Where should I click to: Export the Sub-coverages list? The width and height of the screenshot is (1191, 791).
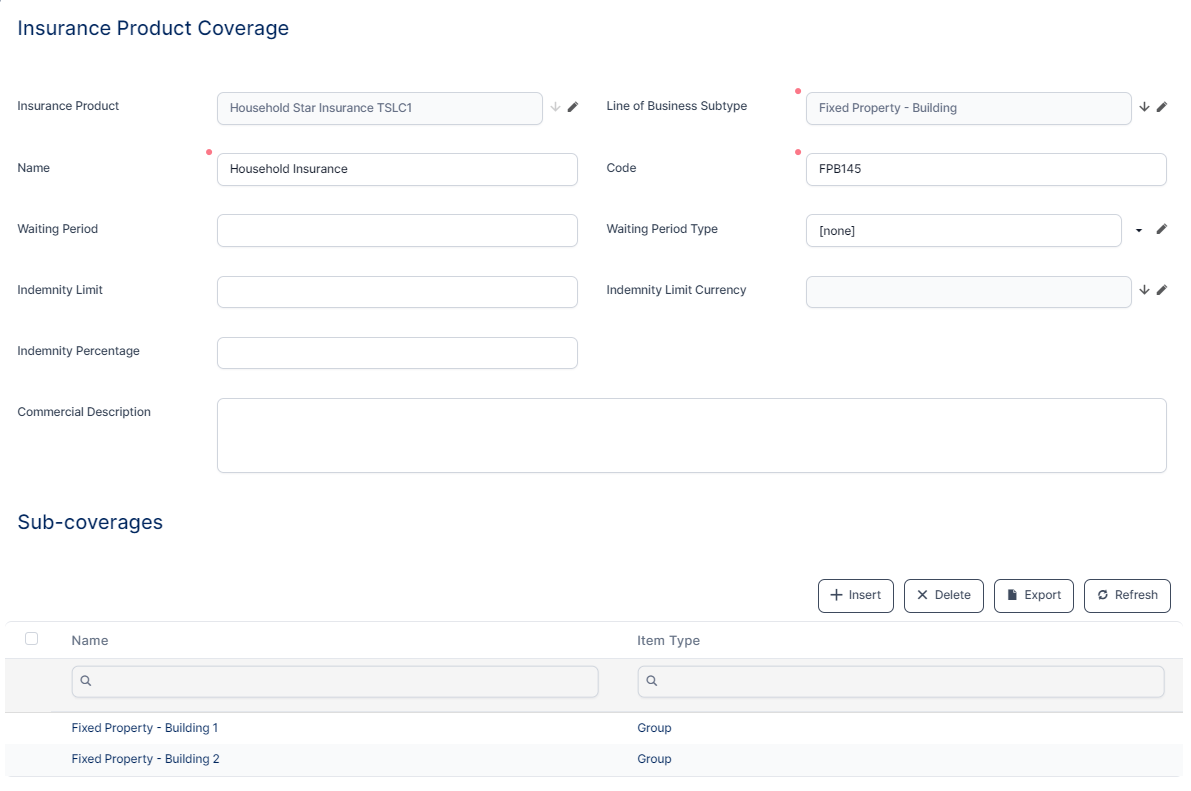(x=1034, y=595)
